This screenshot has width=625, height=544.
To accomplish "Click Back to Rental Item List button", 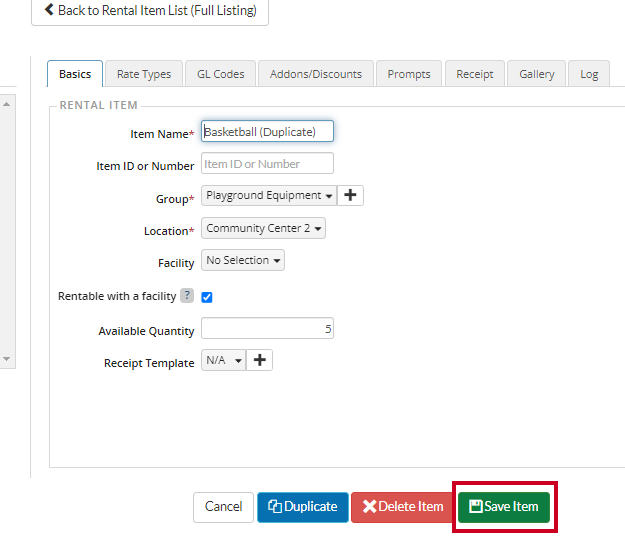I will [150, 11].
